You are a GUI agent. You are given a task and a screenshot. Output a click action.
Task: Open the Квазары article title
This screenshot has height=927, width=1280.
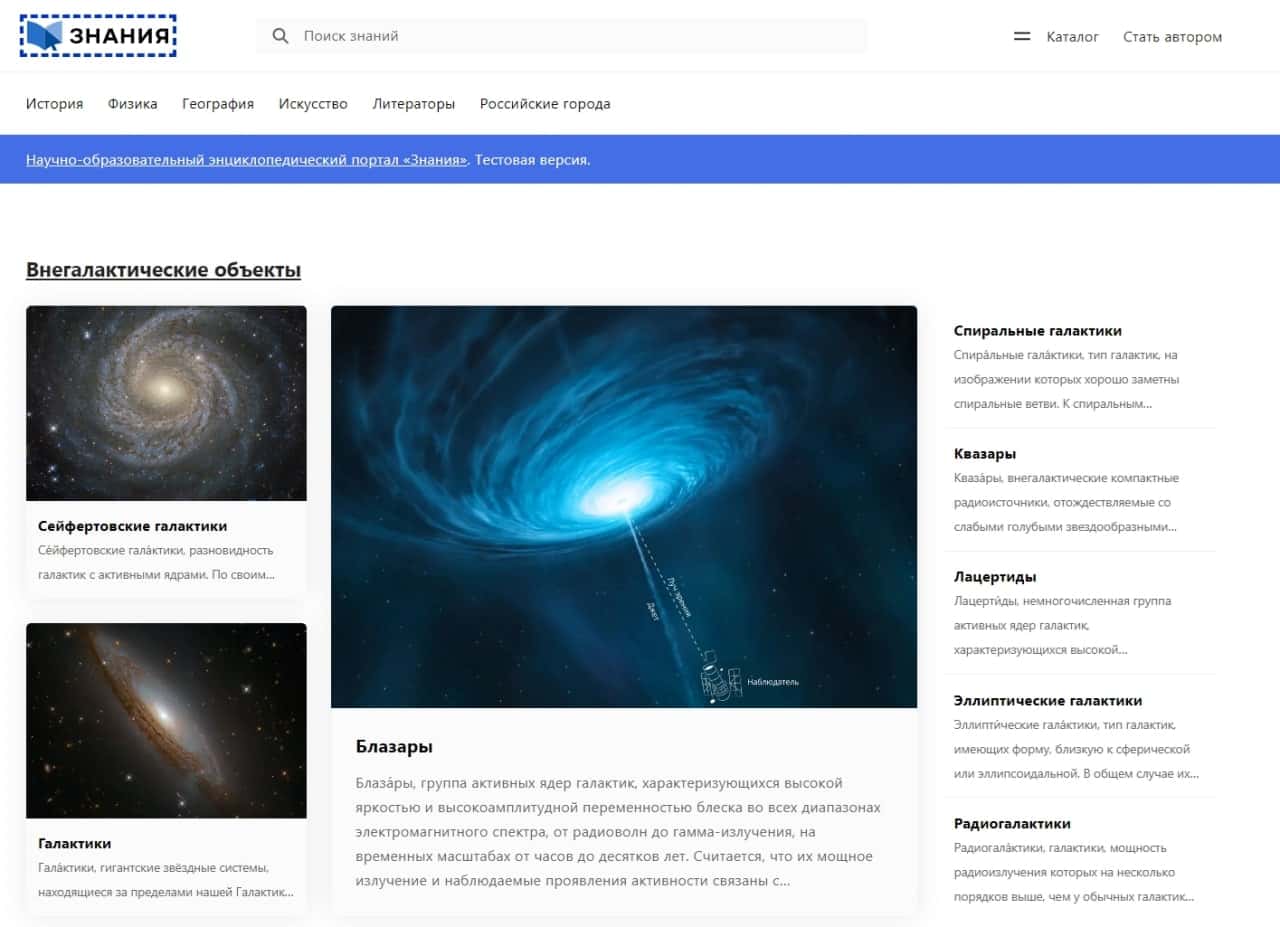(985, 454)
